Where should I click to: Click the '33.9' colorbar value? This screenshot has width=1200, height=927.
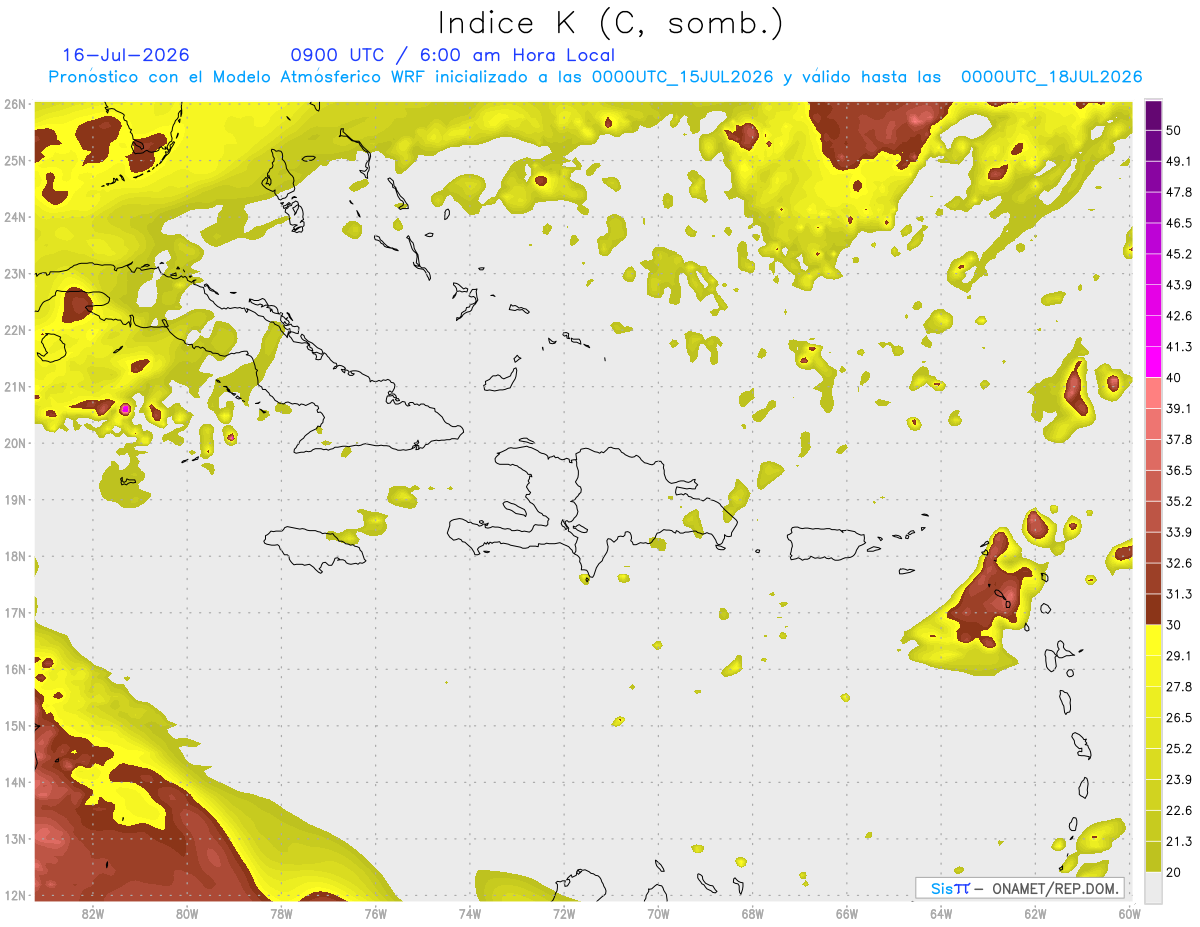1179,532
